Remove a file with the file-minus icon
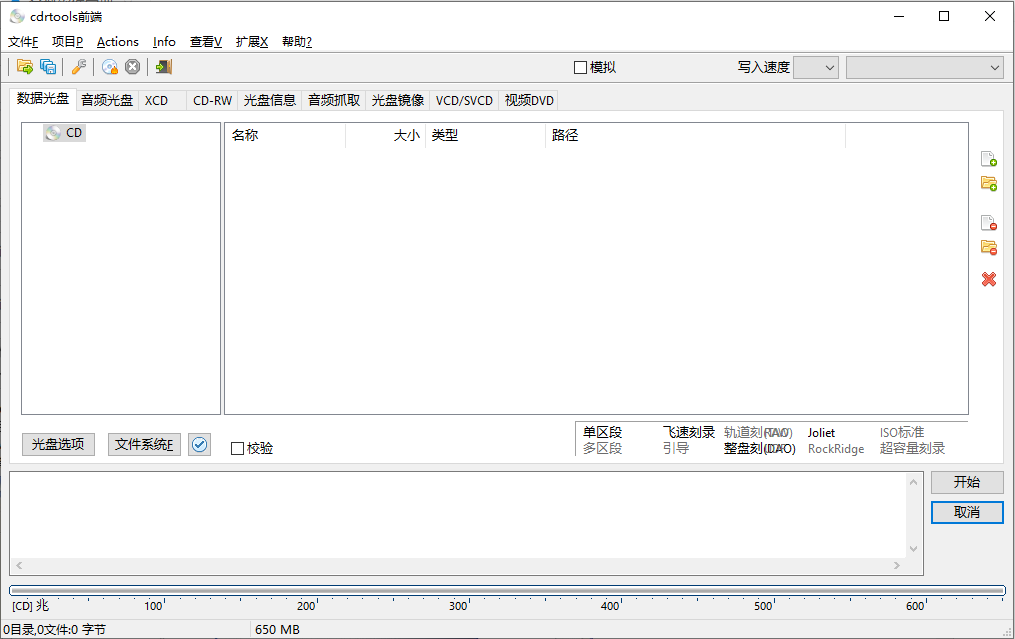The height and width of the screenshot is (639, 1015). (988, 222)
